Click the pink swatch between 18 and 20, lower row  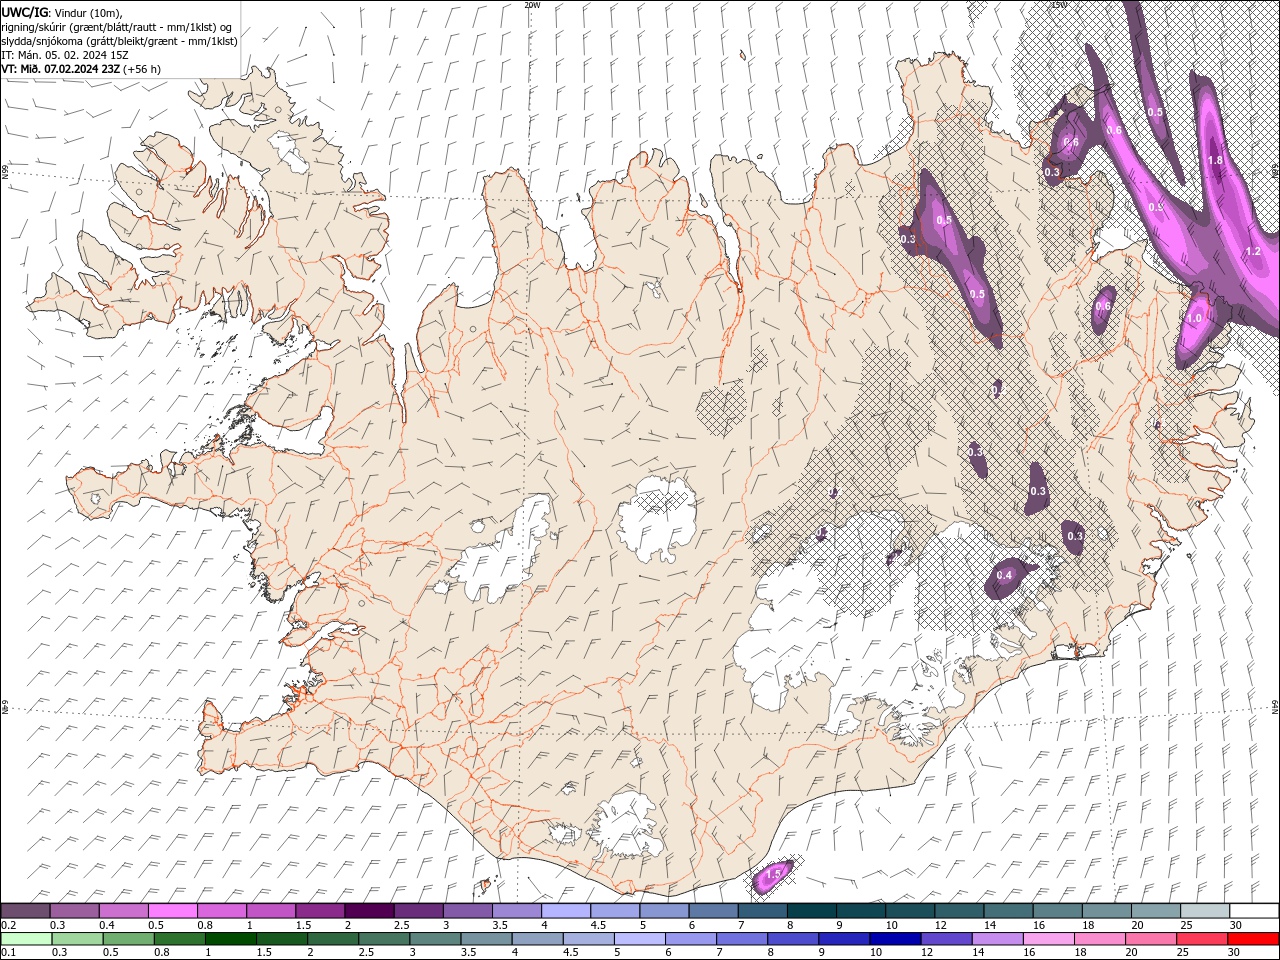point(1098,939)
